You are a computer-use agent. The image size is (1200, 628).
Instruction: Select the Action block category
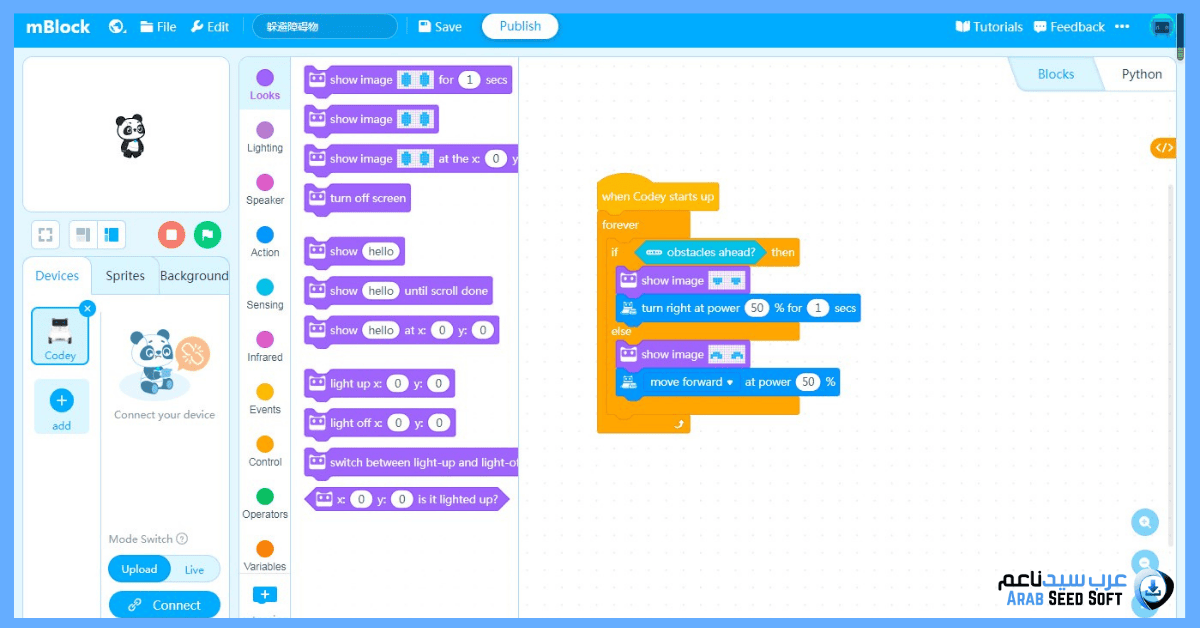point(265,241)
